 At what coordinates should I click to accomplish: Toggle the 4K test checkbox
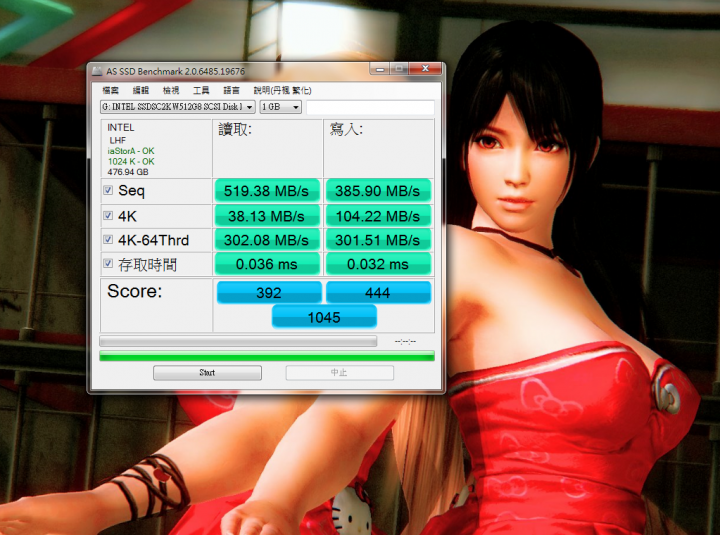[108, 215]
